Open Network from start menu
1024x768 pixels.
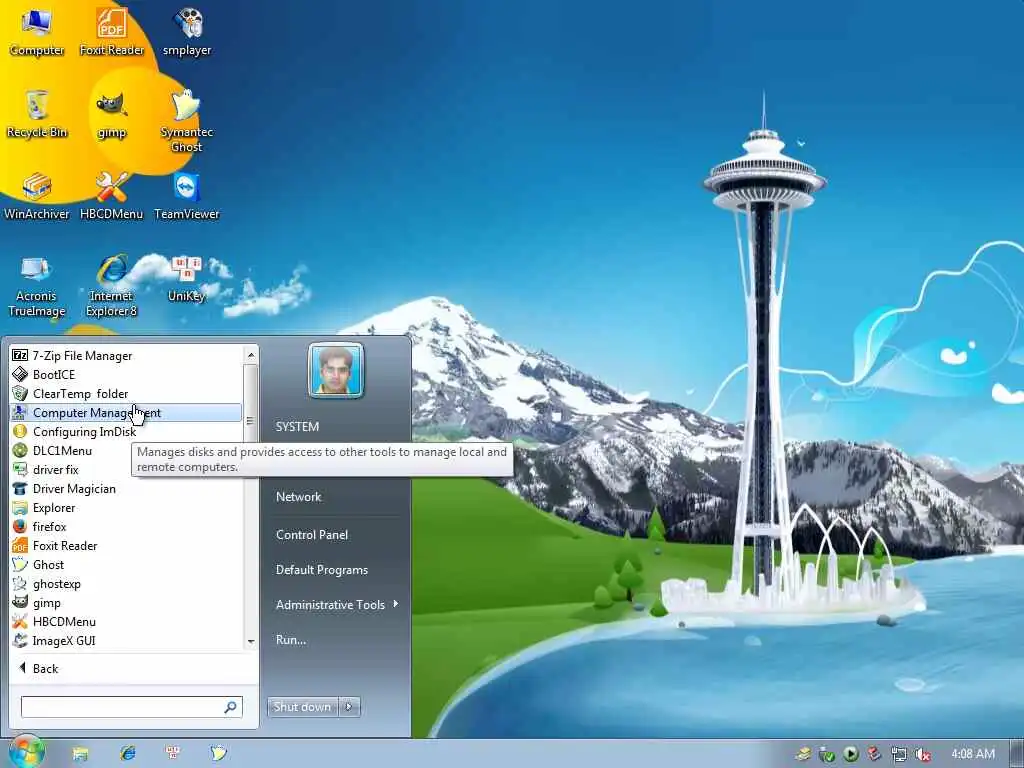(298, 497)
